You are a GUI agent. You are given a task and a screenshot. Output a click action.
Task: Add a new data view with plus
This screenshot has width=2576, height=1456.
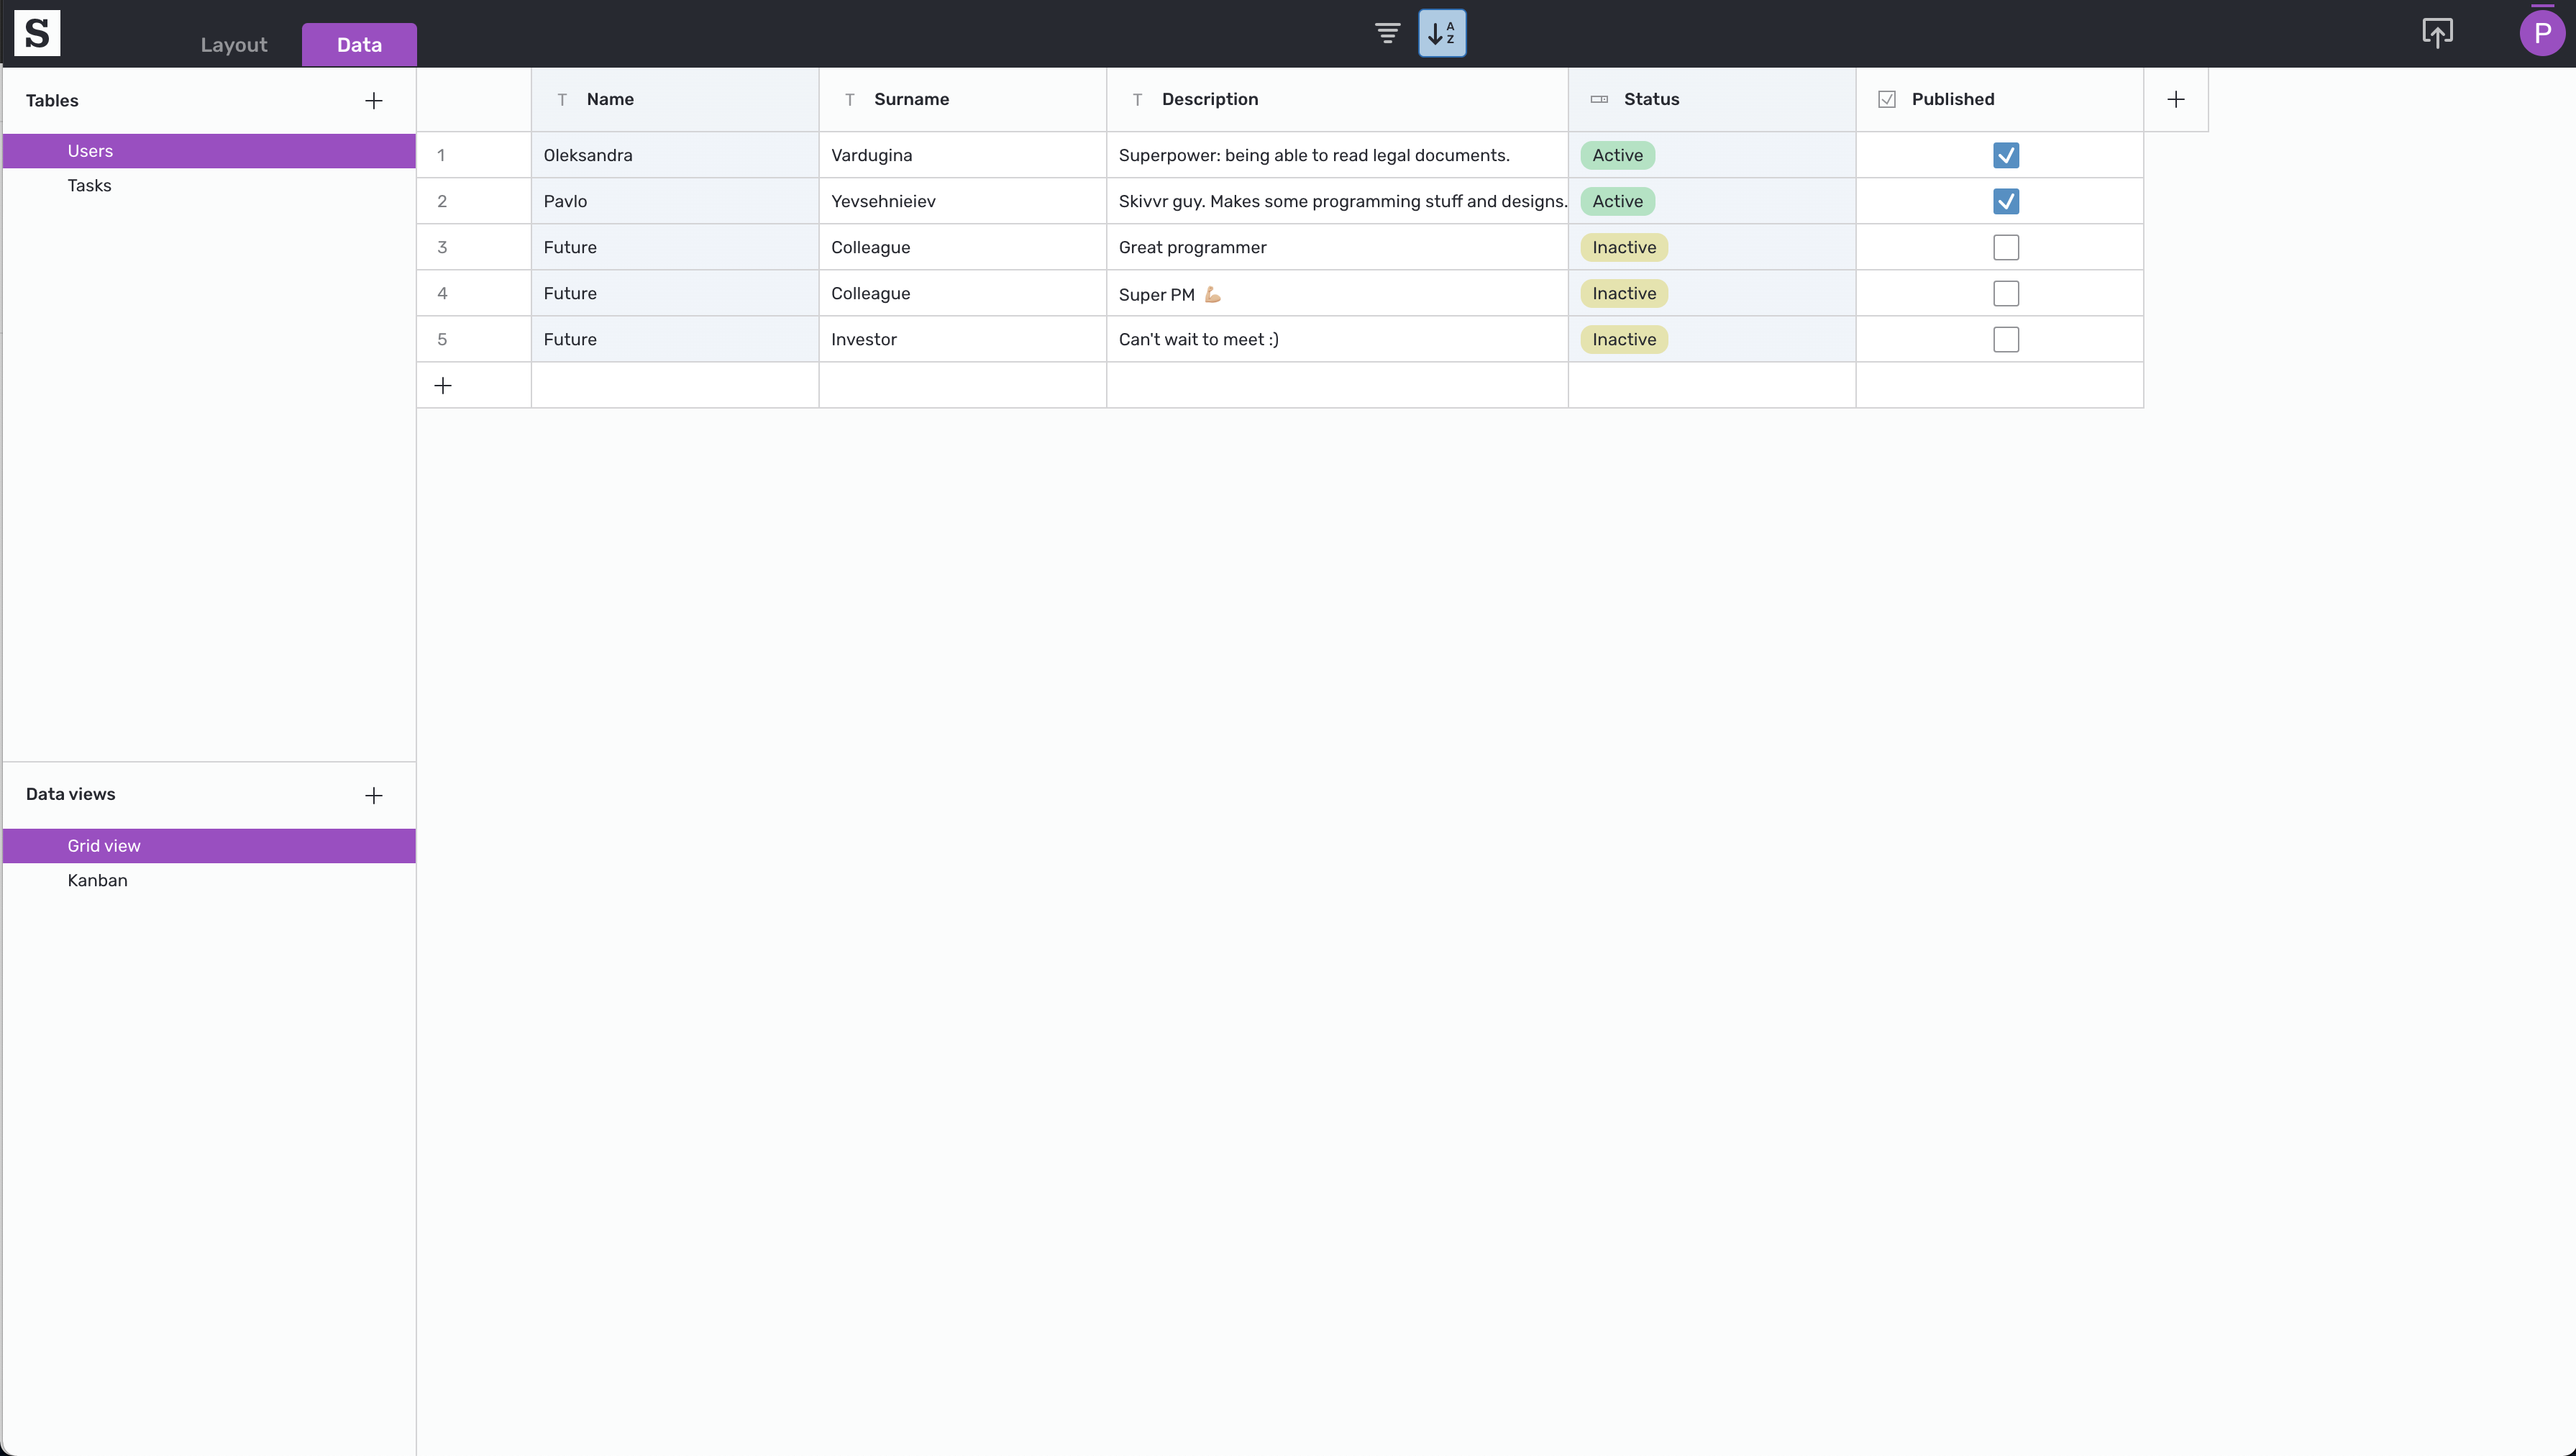point(373,795)
